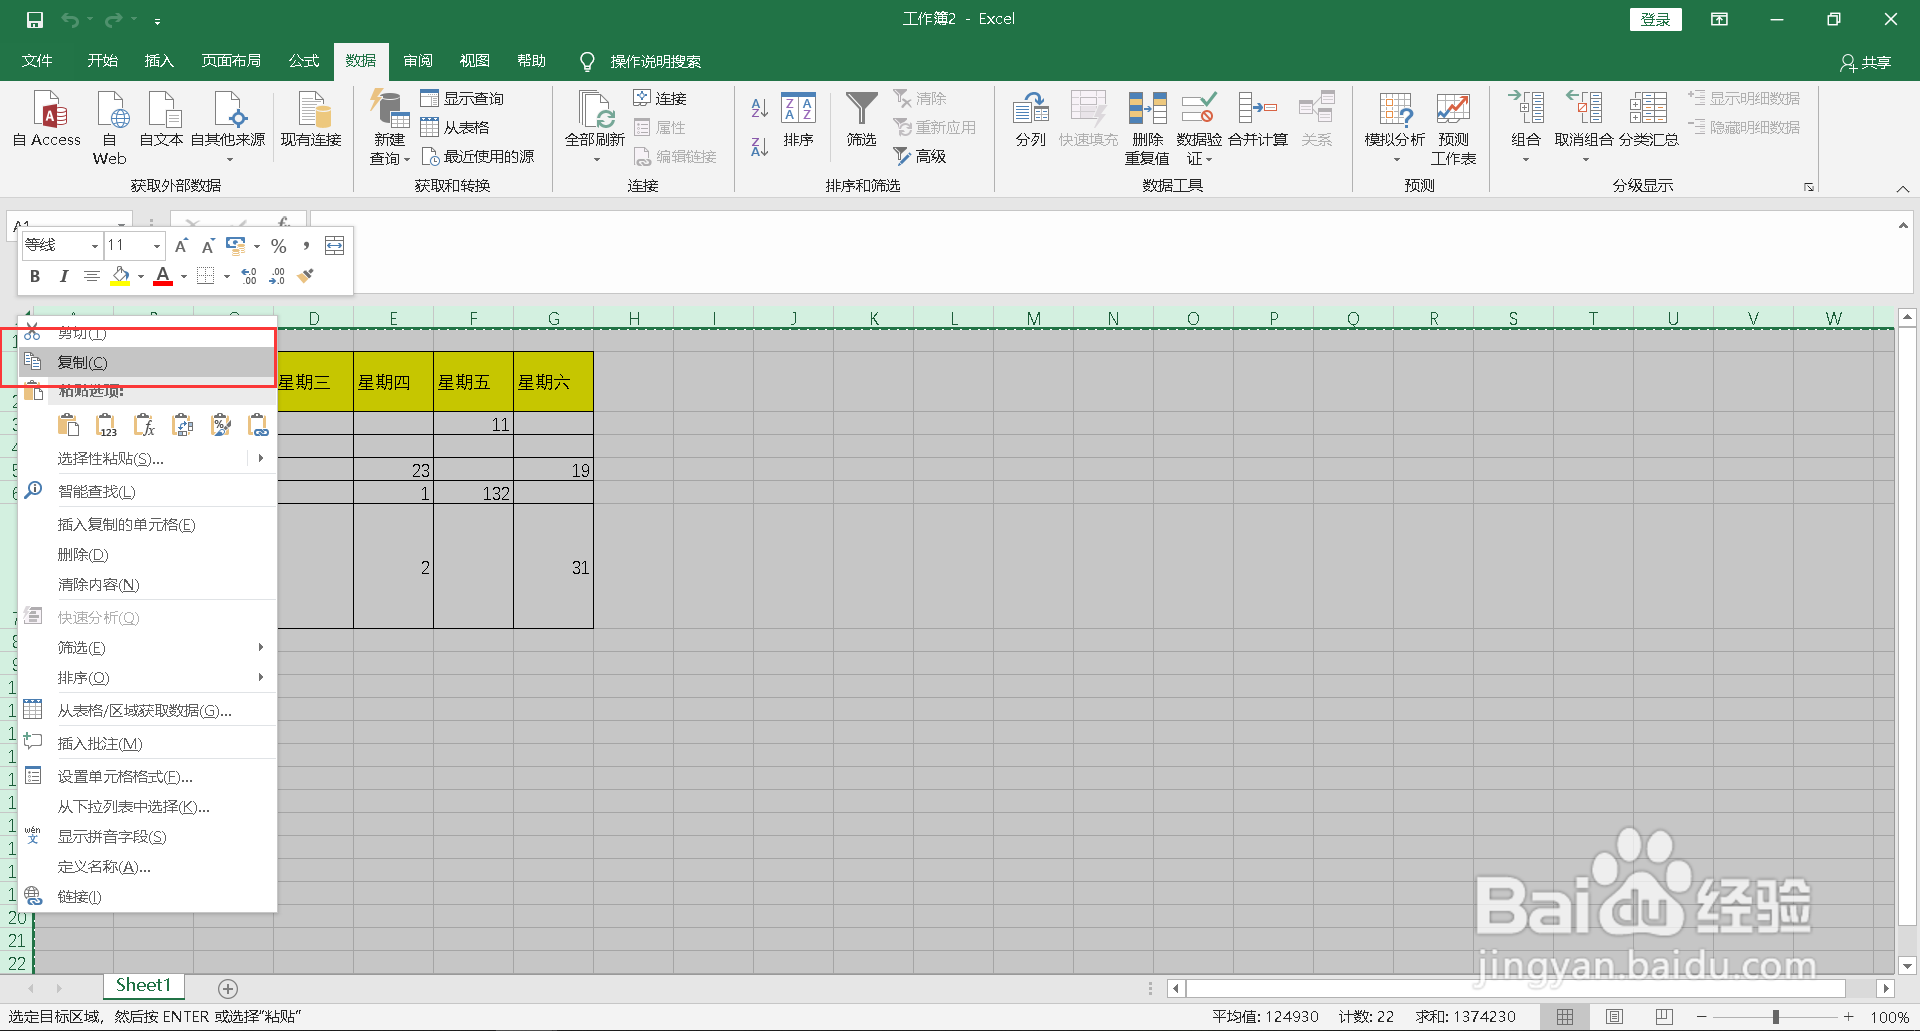Select column header M
Image resolution: width=1920 pixels, height=1031 pixels.
click(x=1033, y=318)
